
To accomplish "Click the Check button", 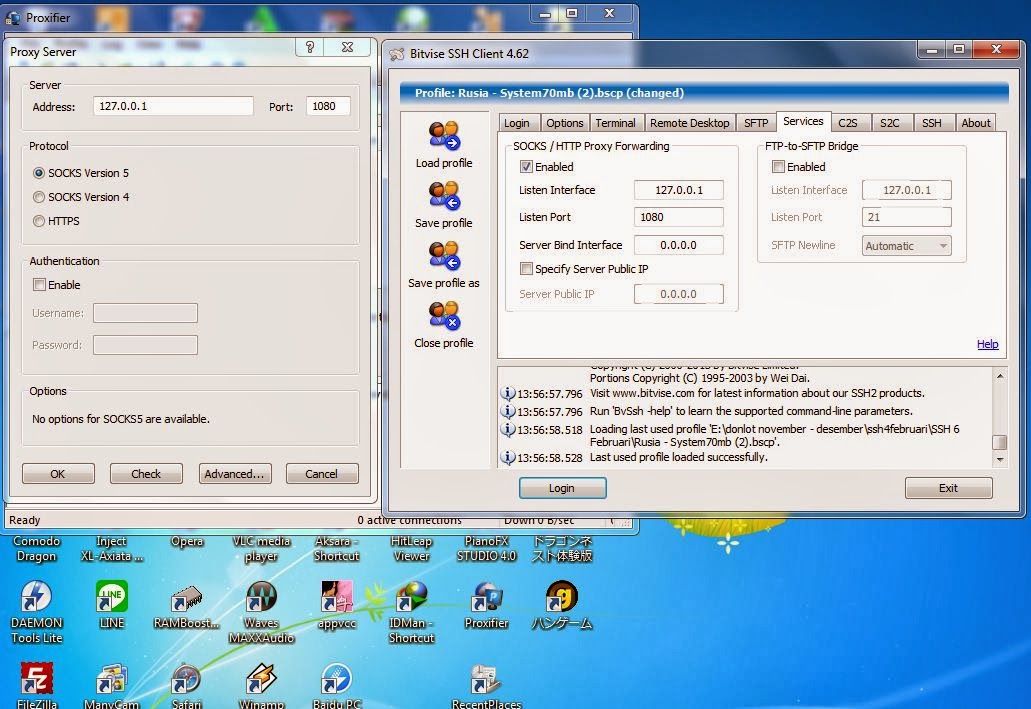I will tap(146, 474).
